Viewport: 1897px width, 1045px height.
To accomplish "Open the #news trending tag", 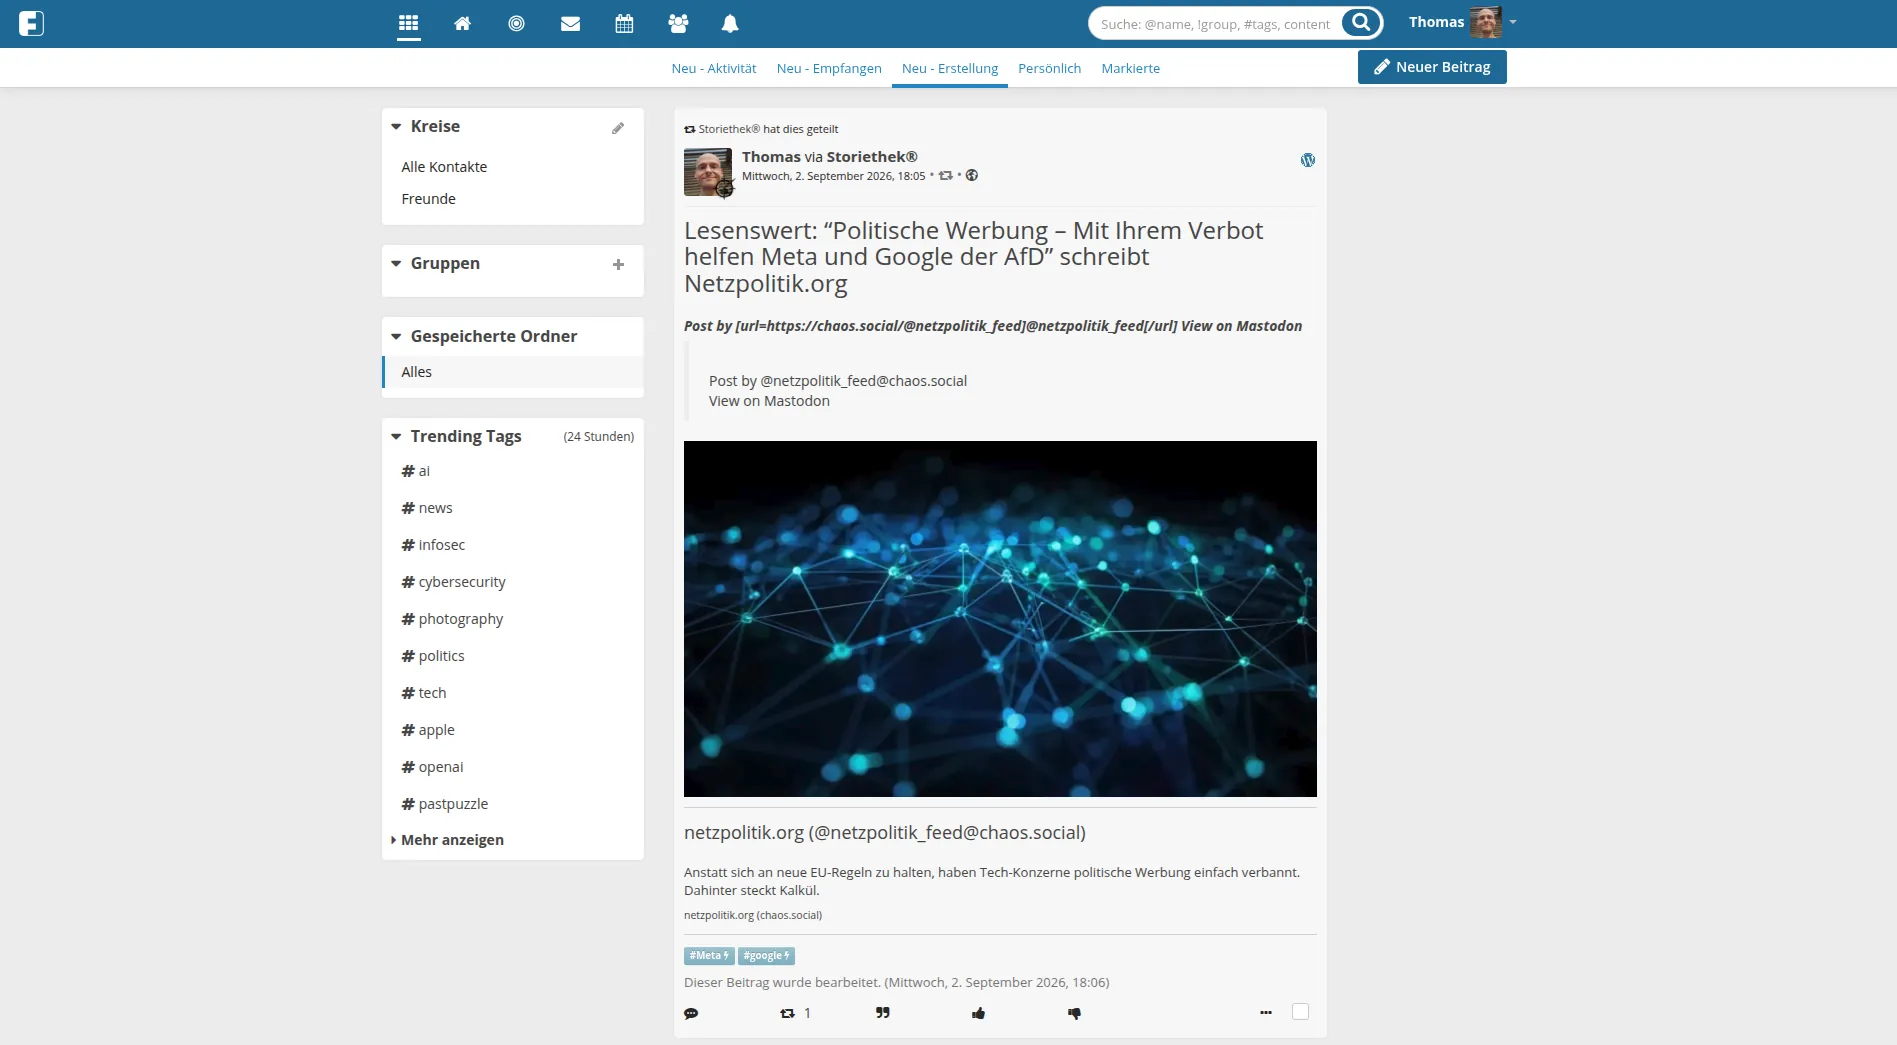I will 427,508.
